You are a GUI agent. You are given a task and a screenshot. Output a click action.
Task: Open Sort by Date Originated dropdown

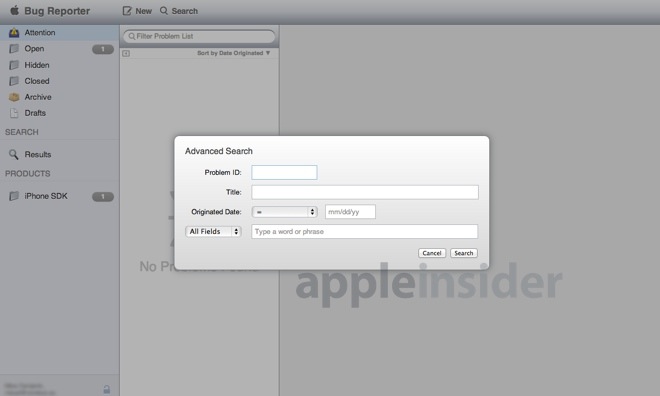click(234, 53)
